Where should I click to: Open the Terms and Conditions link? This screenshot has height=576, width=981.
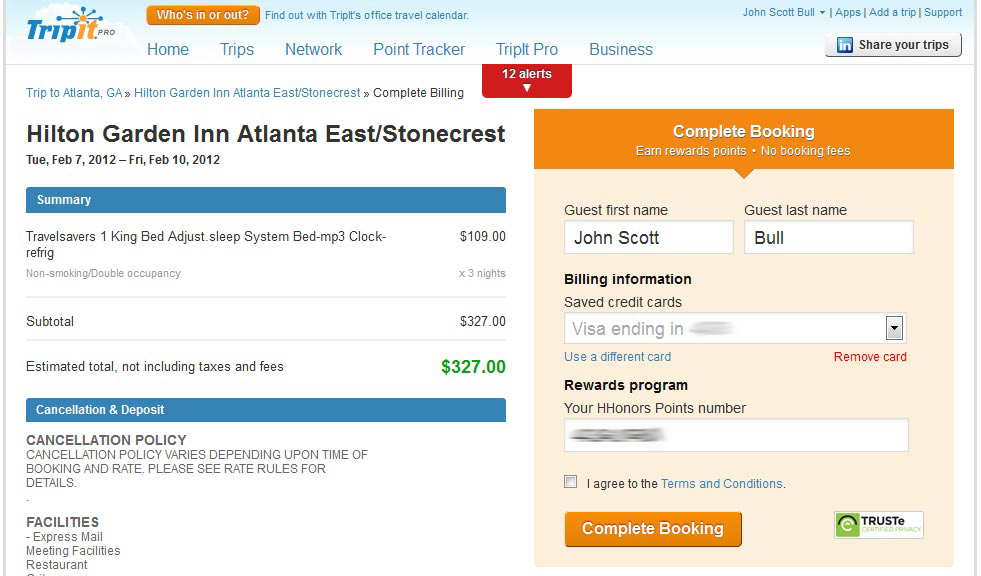tap(721, 484)
